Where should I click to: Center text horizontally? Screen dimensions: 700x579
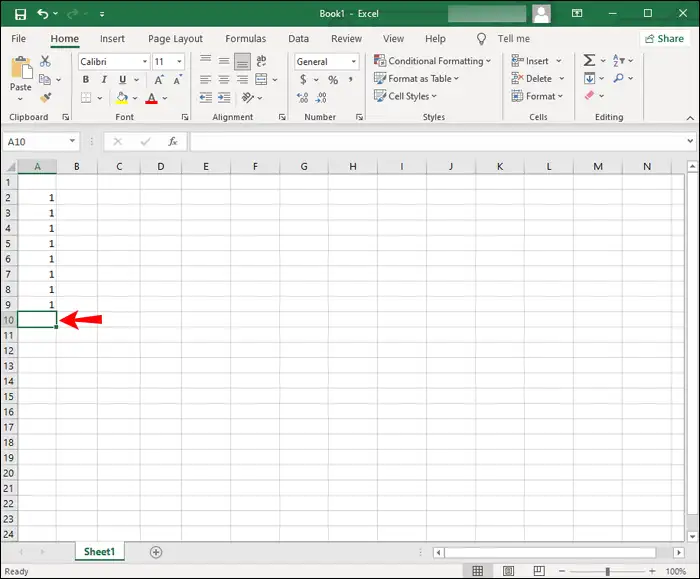point(224,80)
